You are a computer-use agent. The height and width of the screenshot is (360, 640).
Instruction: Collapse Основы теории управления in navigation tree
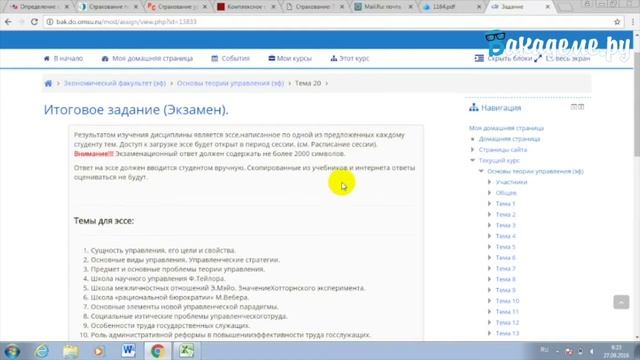pos(481,171)
